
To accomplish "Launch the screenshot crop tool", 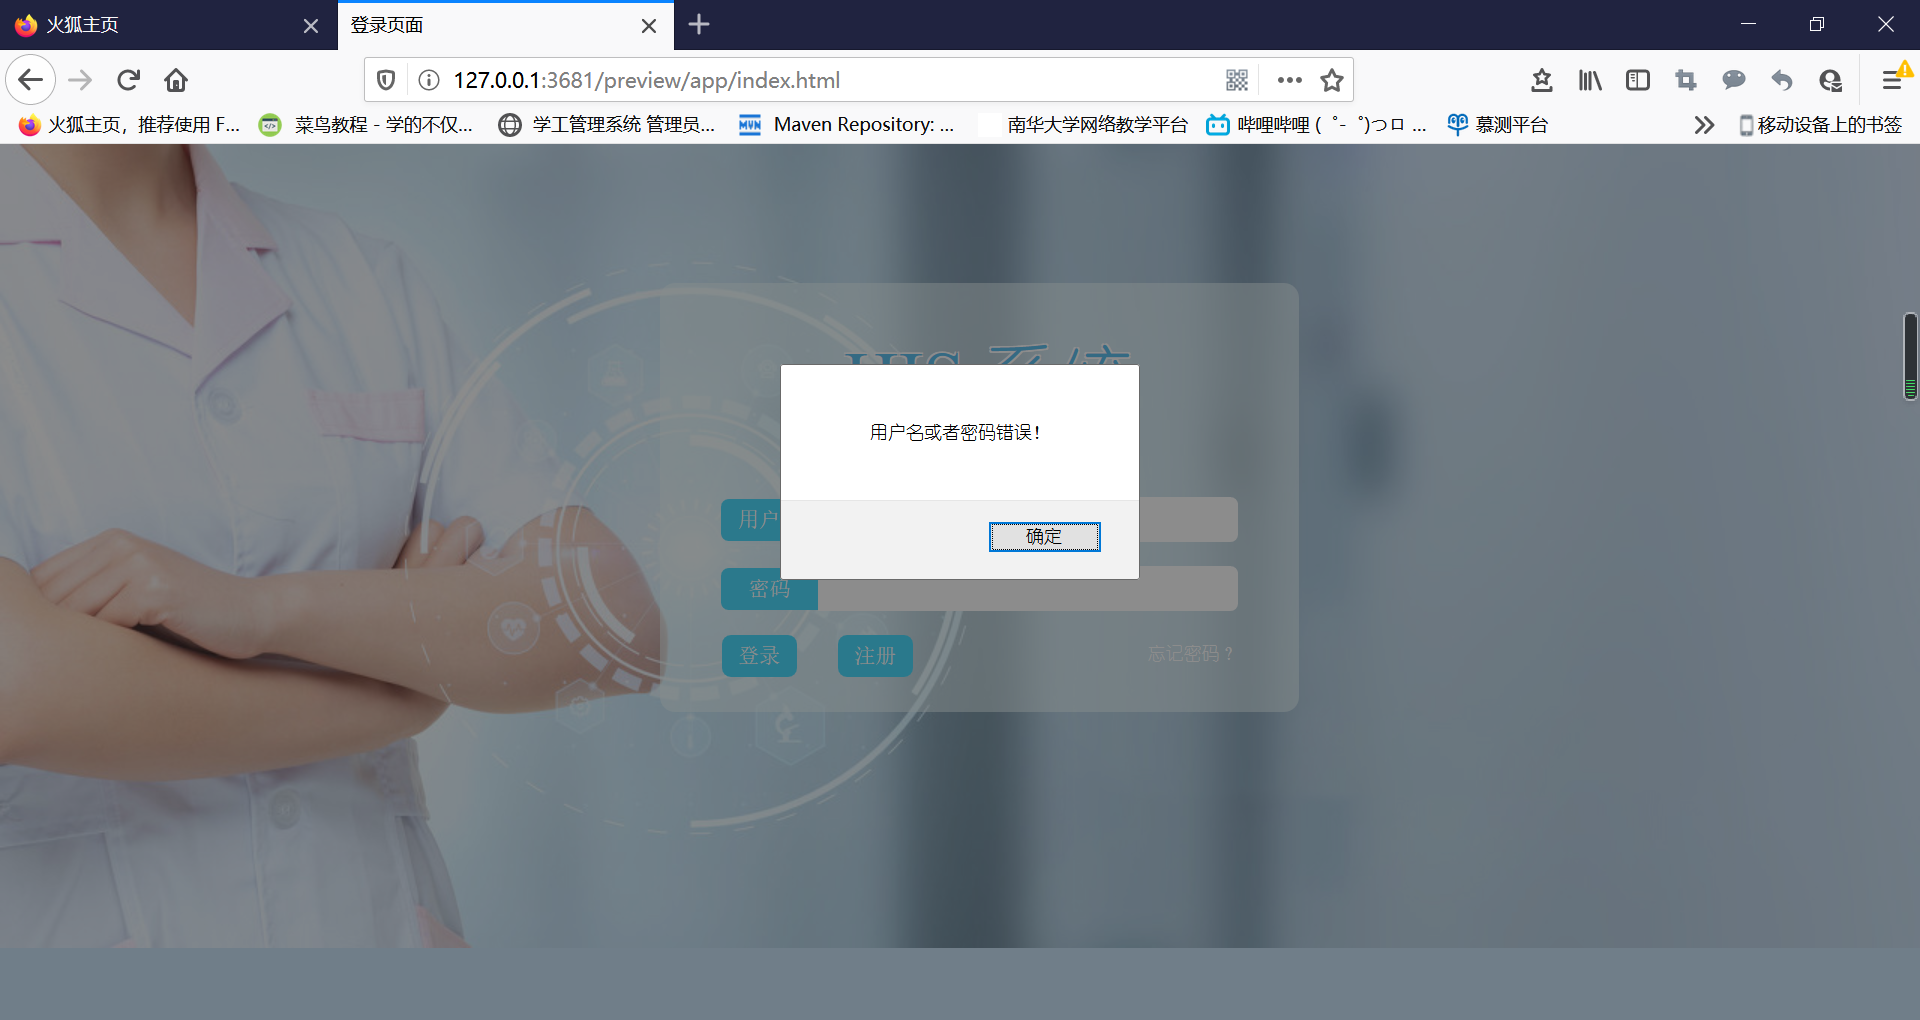I will (x=1685, y=80).
